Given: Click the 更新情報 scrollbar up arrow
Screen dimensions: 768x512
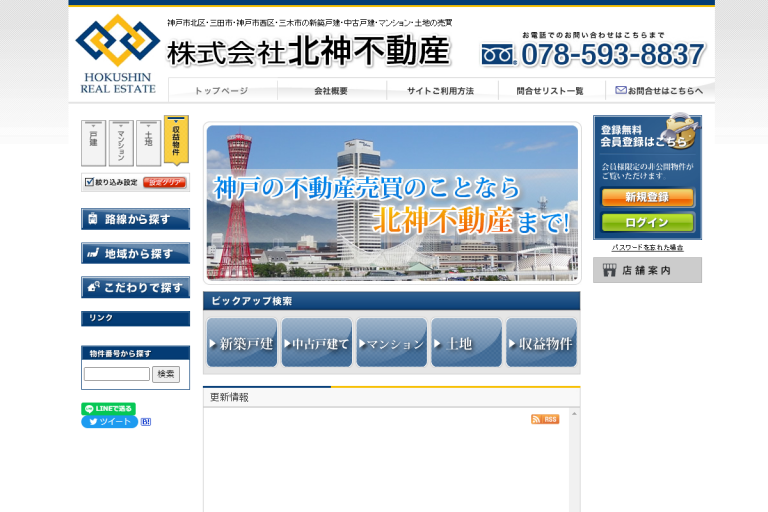Looking at the screenshot, I should pyautogui.click(x=575, y=414).
